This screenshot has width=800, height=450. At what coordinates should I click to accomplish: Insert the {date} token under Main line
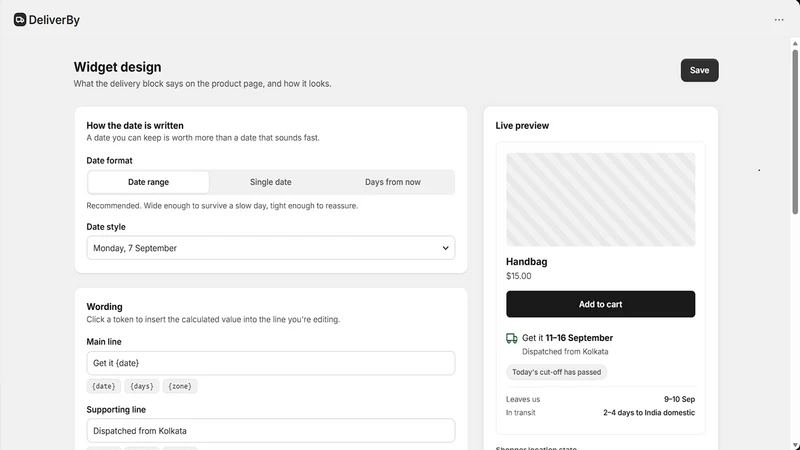[104, 386]
